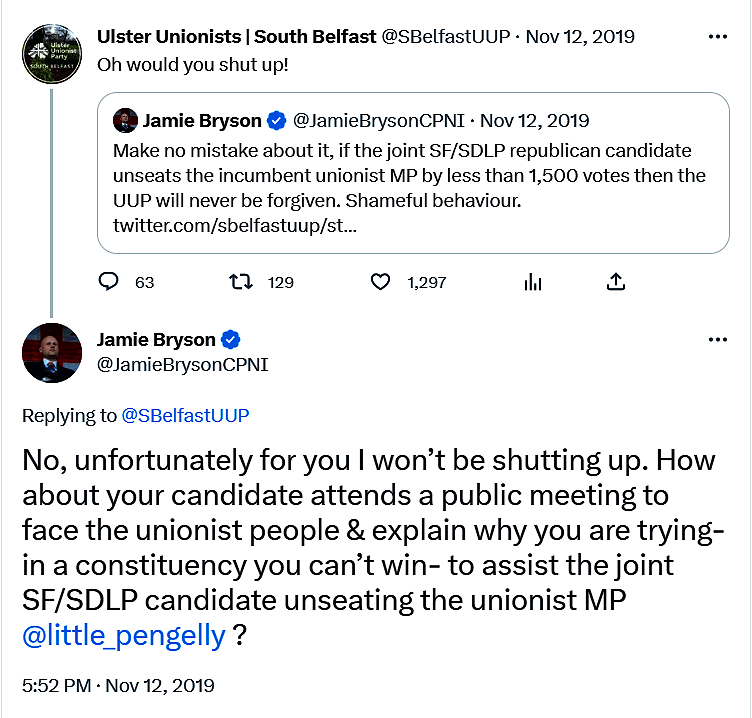
Task: Click the retweet icon showing 129
Action: coord(241,282)
